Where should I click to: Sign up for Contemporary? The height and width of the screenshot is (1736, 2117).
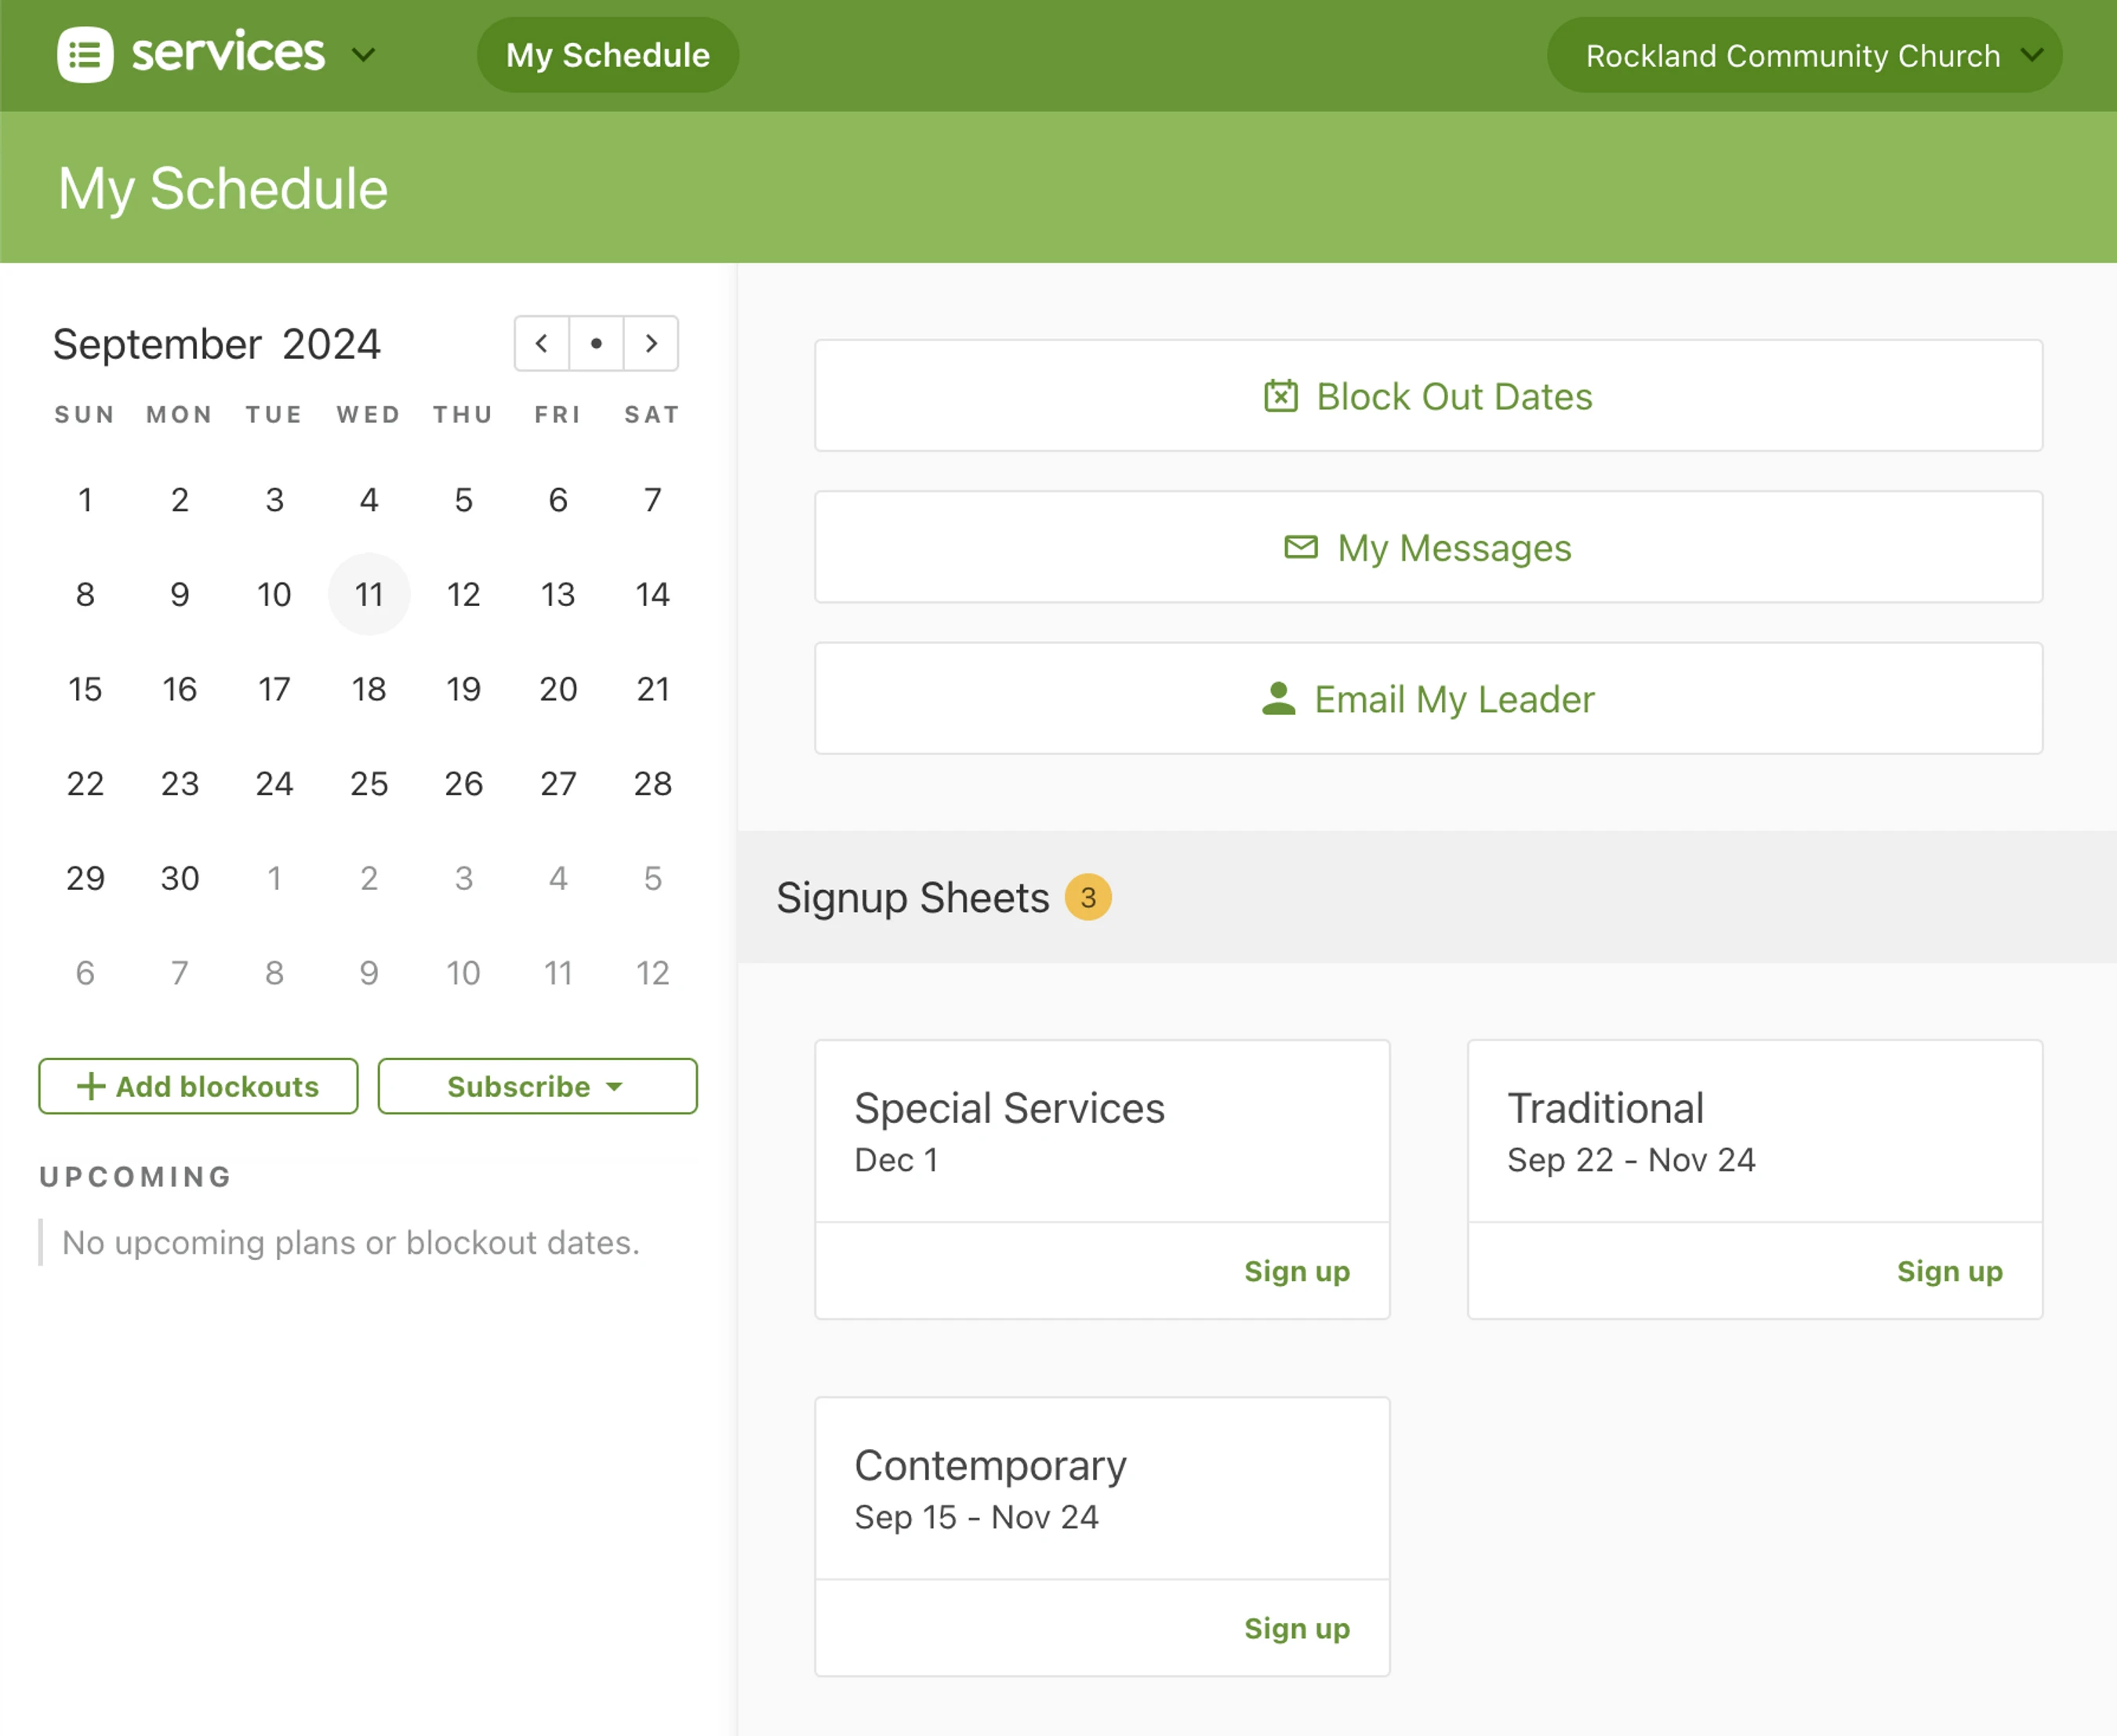point(1296,1628)
